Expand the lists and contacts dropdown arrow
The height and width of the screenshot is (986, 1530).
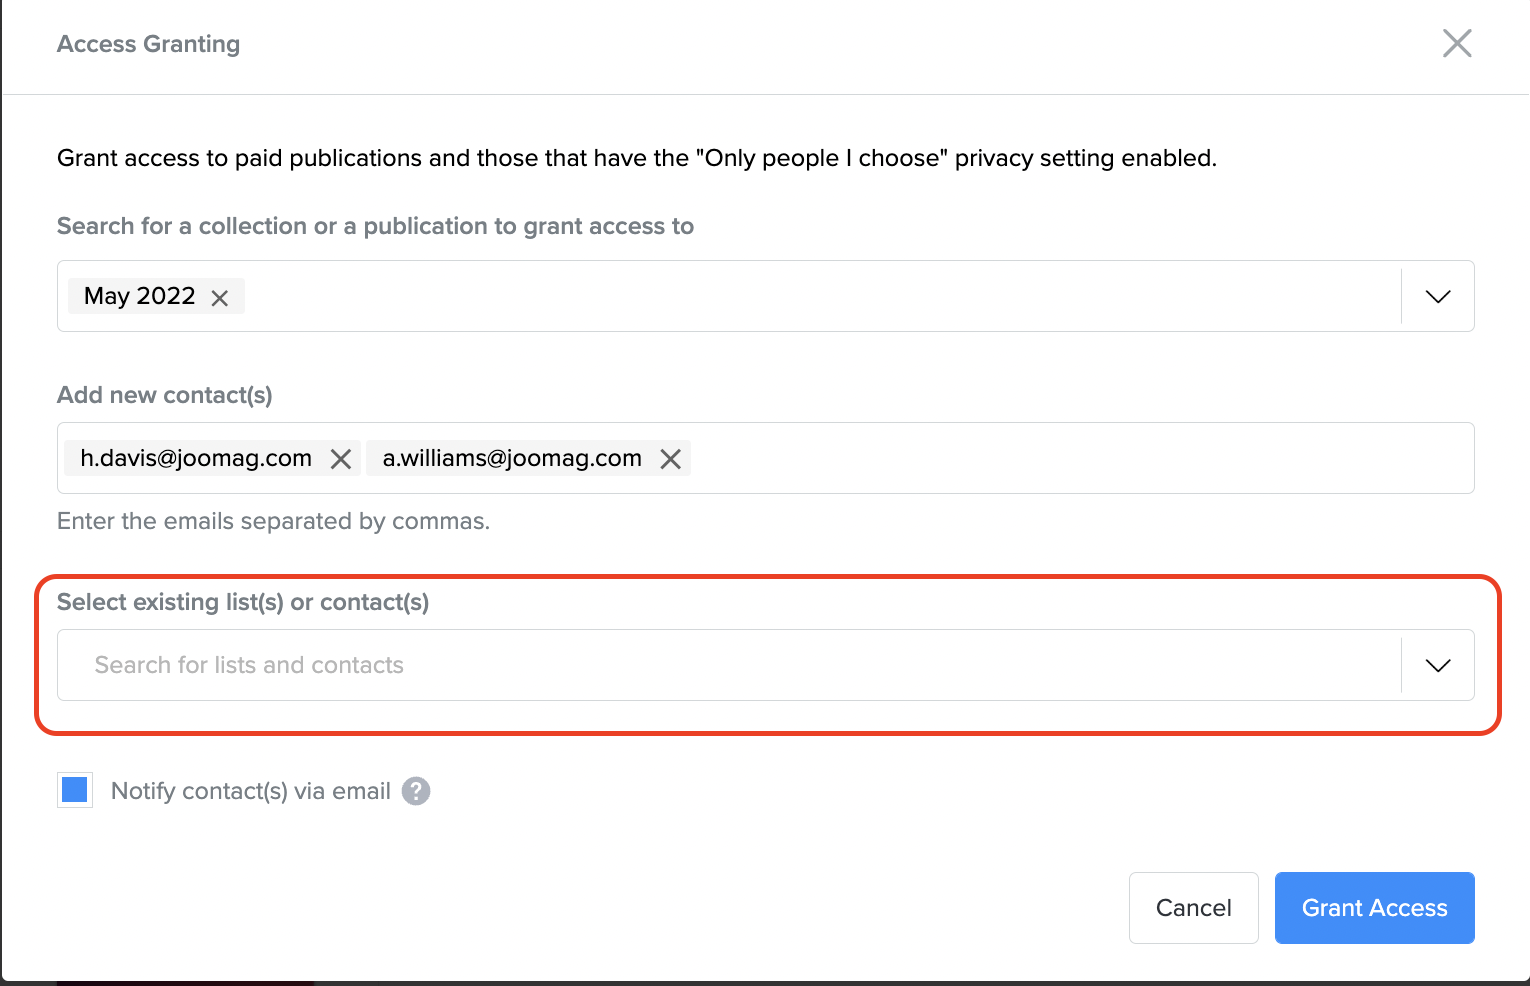point(1437,665)
